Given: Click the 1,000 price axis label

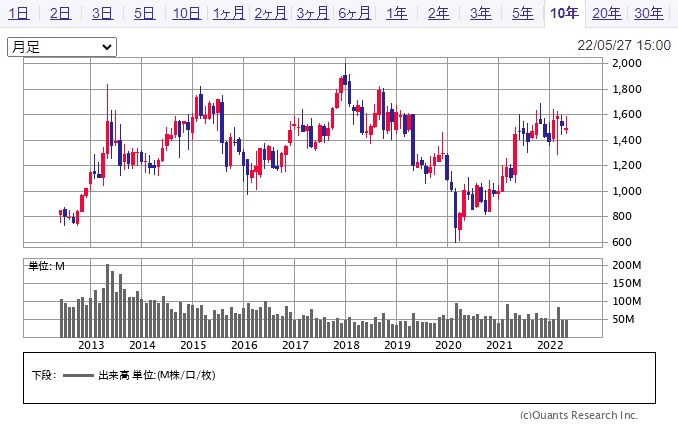Looking at the screenshot, I should click(x=627, y=191).
